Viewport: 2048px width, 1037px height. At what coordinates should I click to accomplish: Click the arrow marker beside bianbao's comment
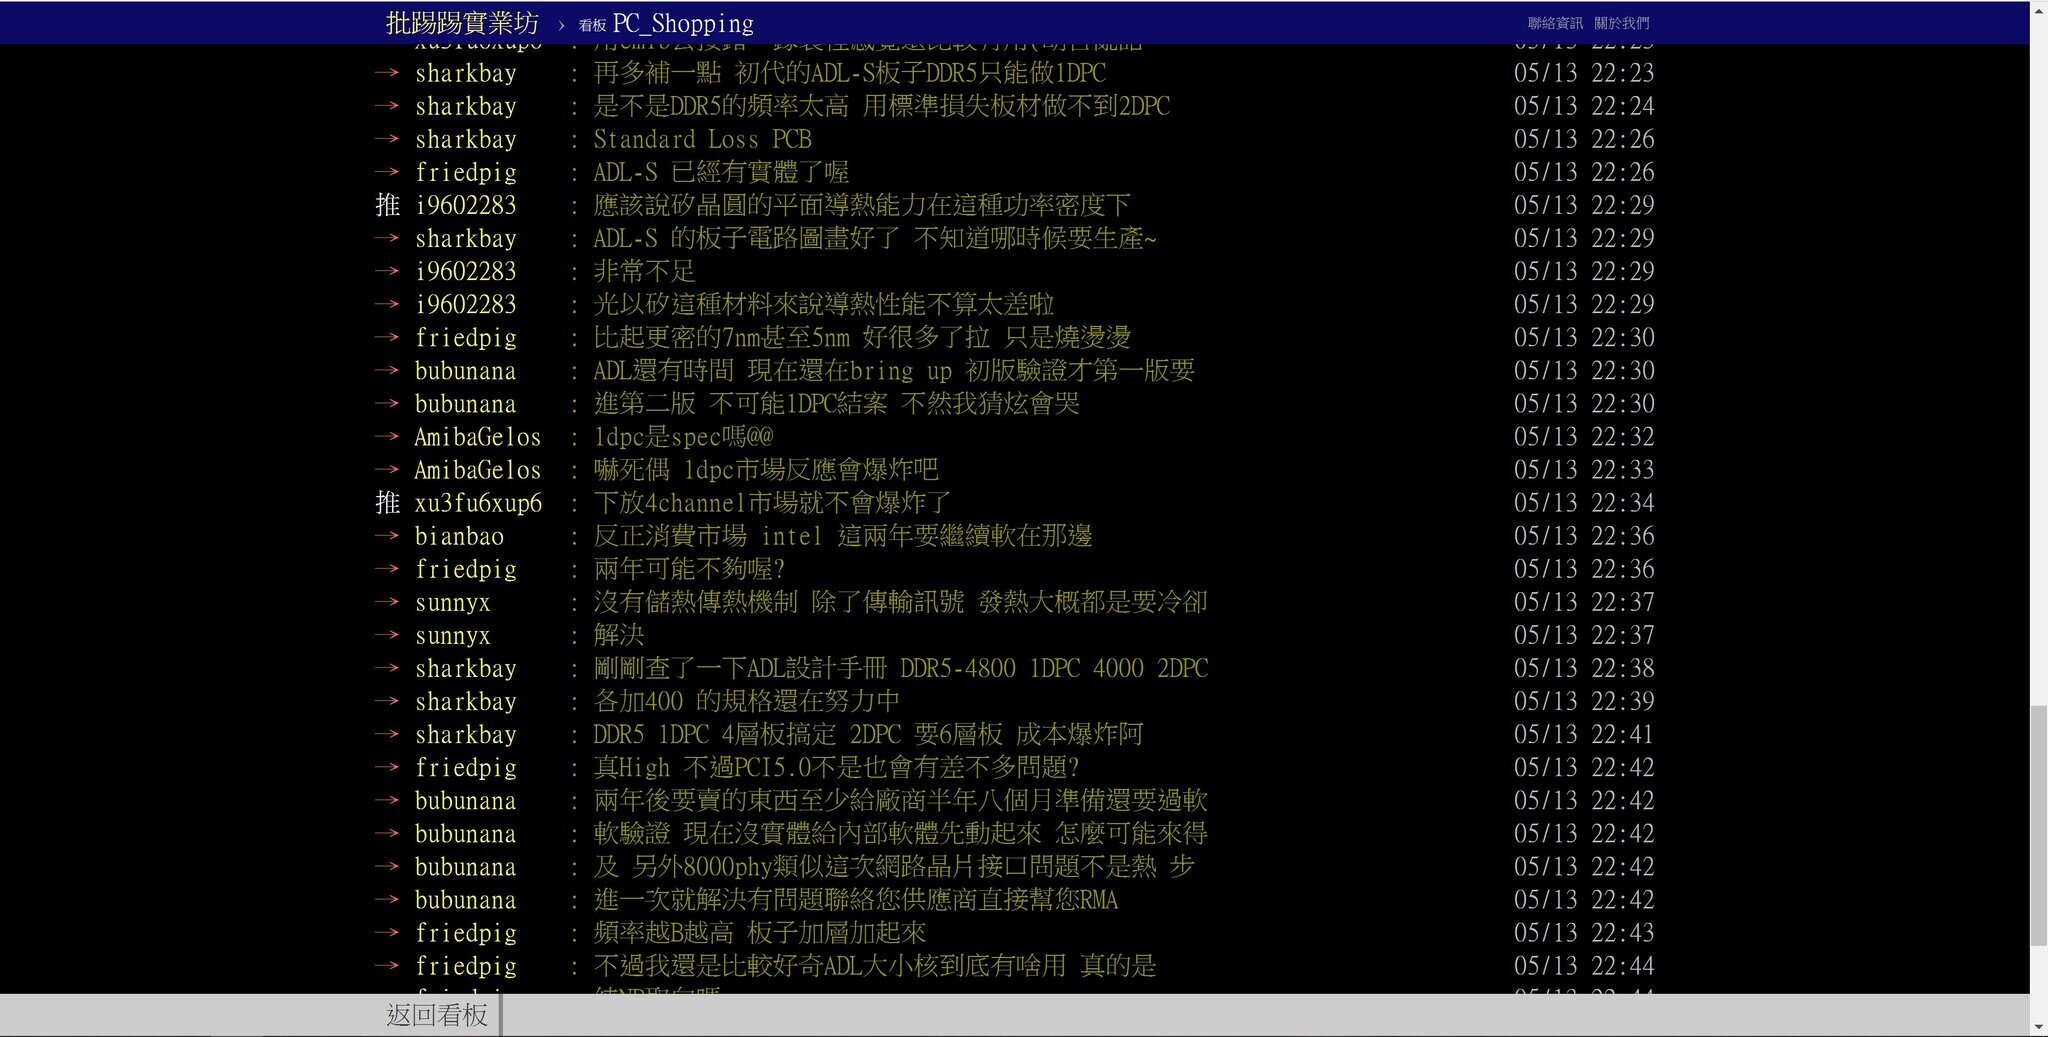point(387,536)
